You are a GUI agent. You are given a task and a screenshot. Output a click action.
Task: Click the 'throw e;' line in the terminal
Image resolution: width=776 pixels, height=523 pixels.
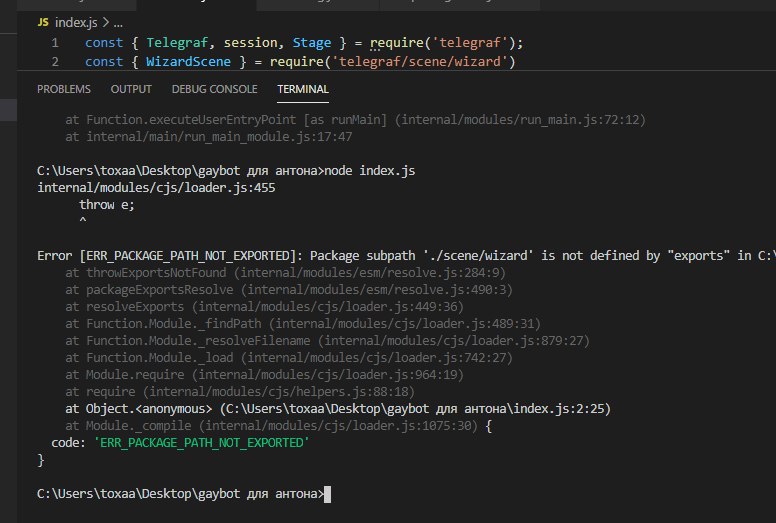click(107, 205)
